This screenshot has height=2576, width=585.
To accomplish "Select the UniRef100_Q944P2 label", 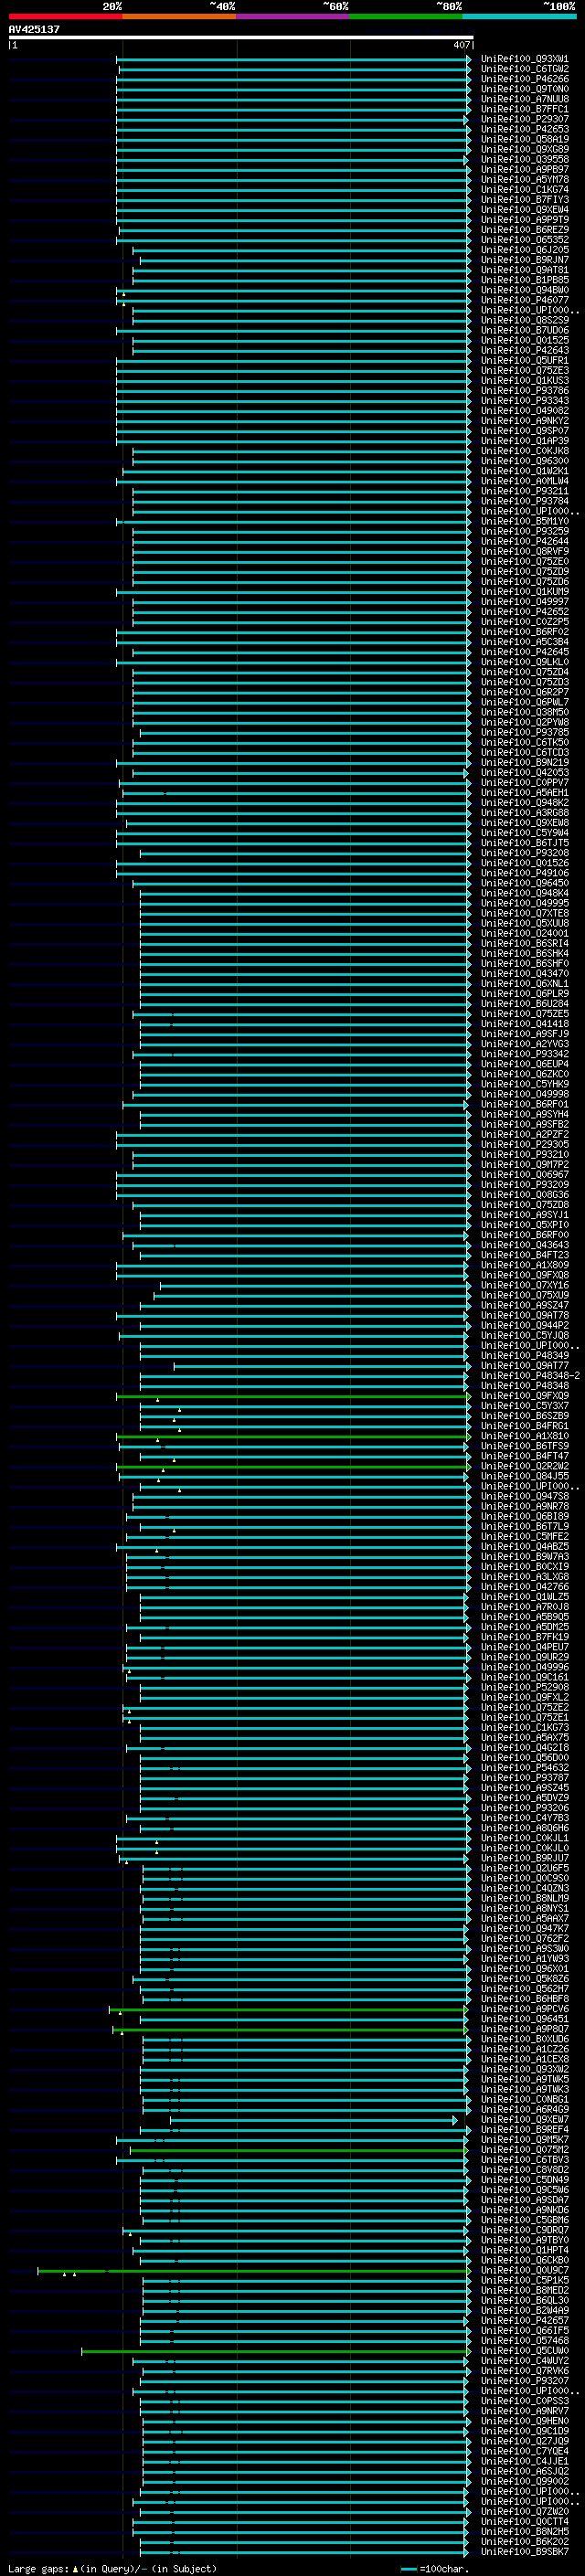I will click(524, 1326).
